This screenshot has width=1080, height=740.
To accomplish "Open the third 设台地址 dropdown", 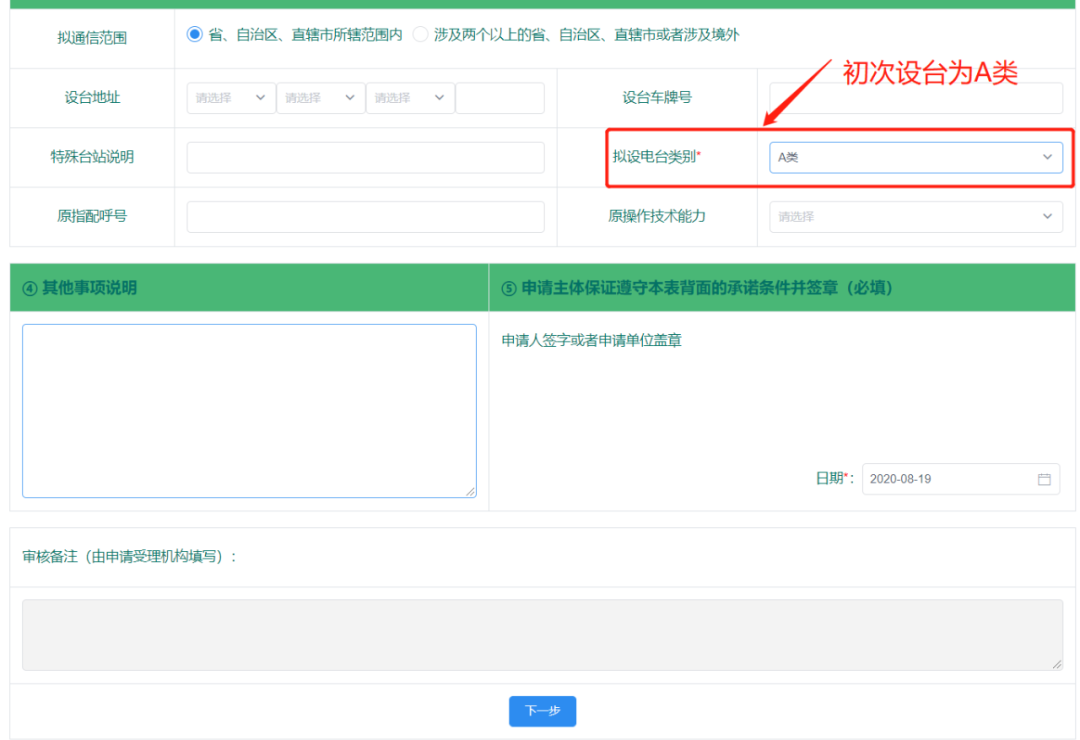I will tap(410, 98).
